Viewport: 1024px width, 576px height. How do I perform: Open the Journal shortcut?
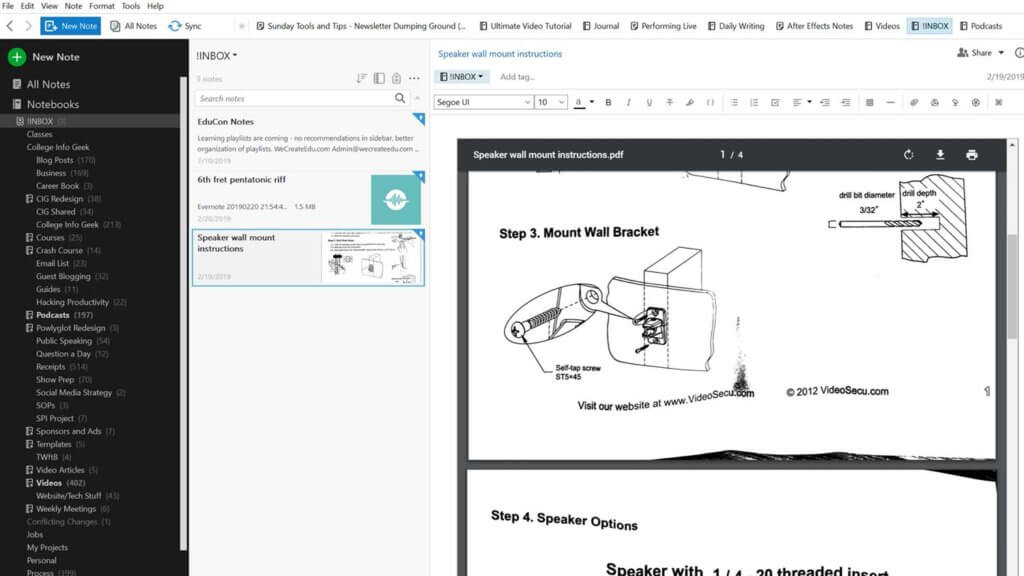(601, 26)
